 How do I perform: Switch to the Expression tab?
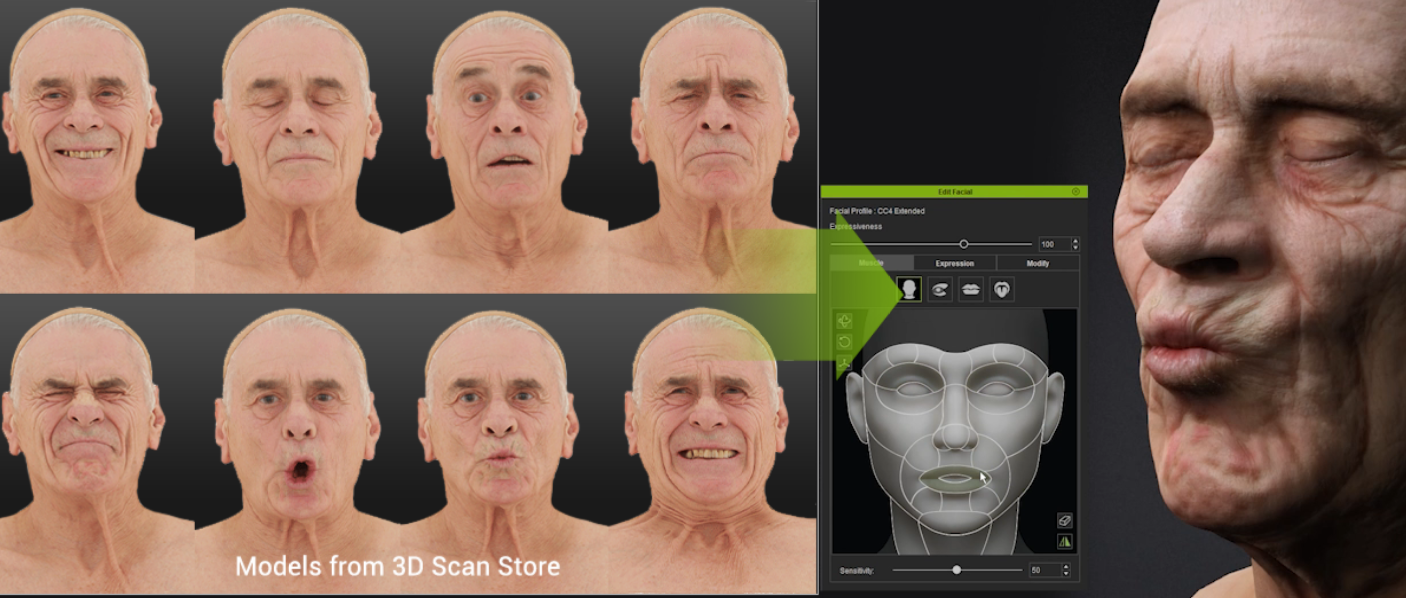tap(955, 263)
